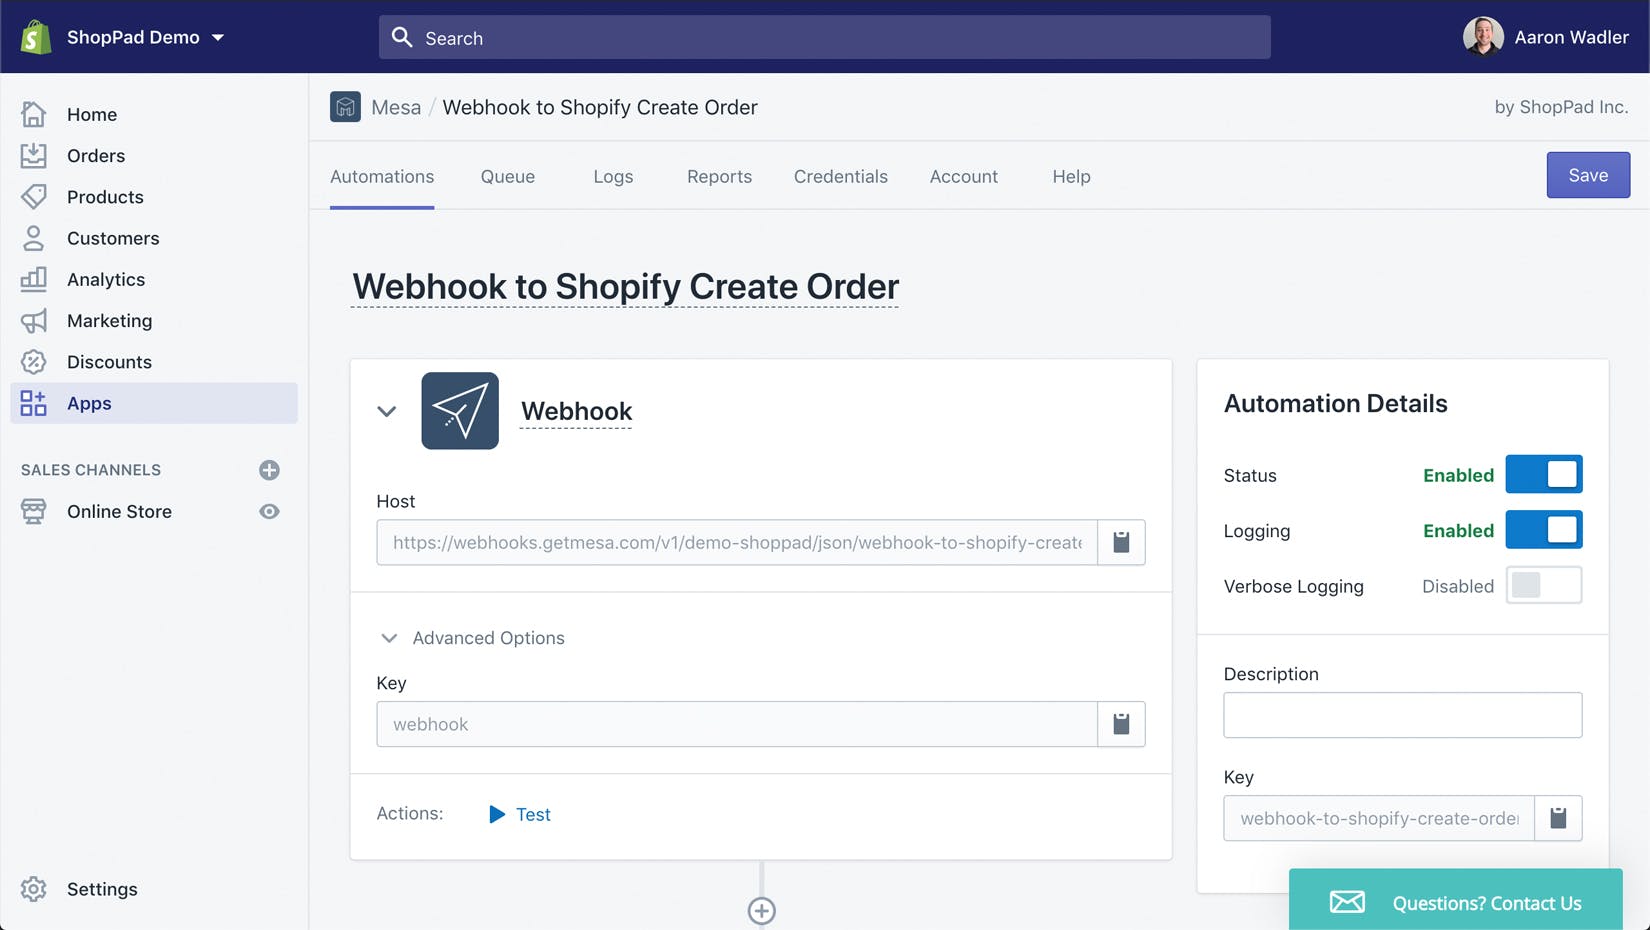Click the Customers person icon
Screen dimensions: 1650x930
[x=33, y=238]
